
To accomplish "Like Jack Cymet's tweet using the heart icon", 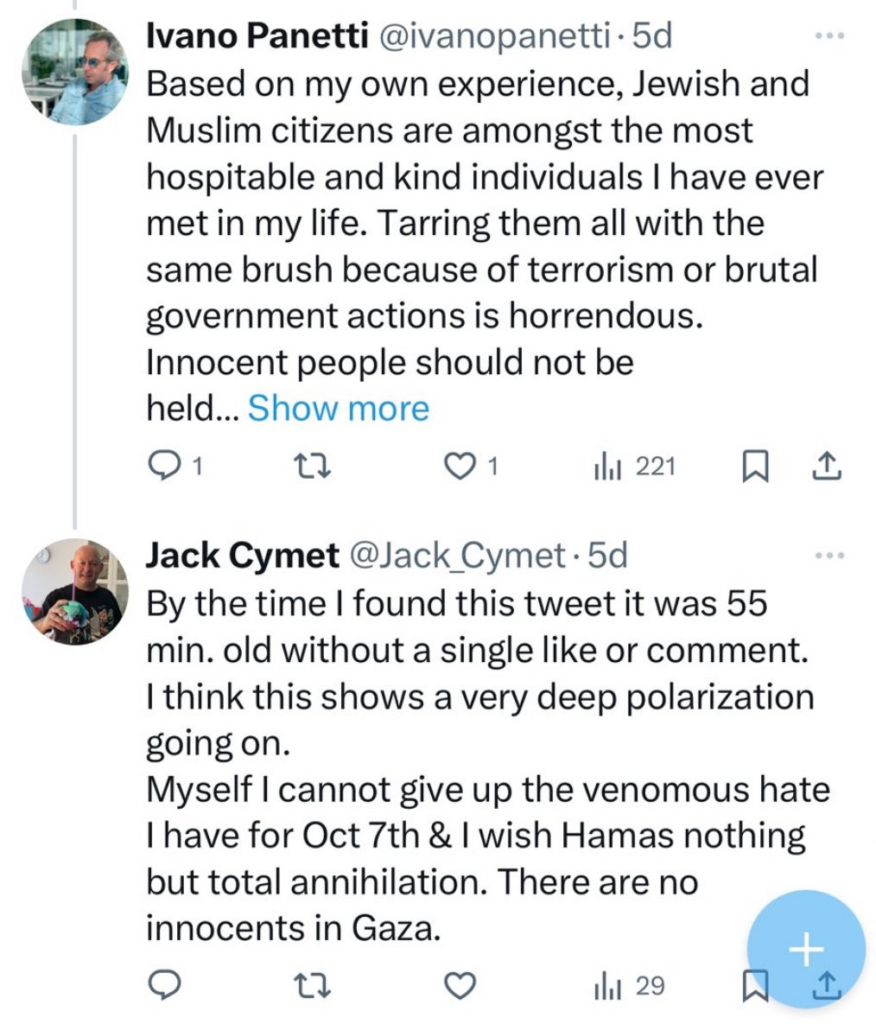I will point(460,986).
